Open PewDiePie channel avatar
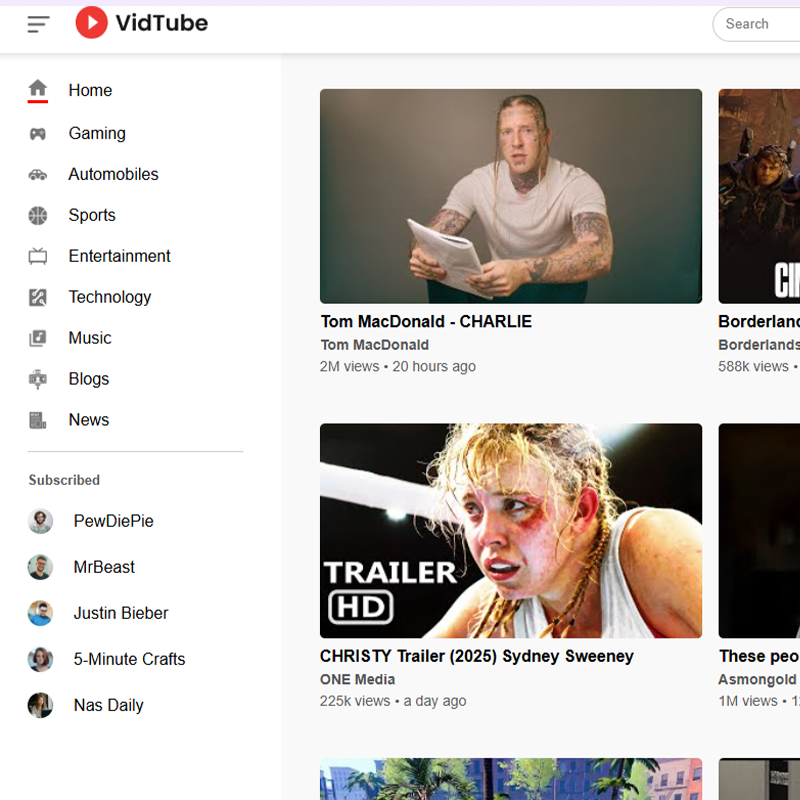The height and width of the screenshot is (800, 800). click(x=40, y=521)
